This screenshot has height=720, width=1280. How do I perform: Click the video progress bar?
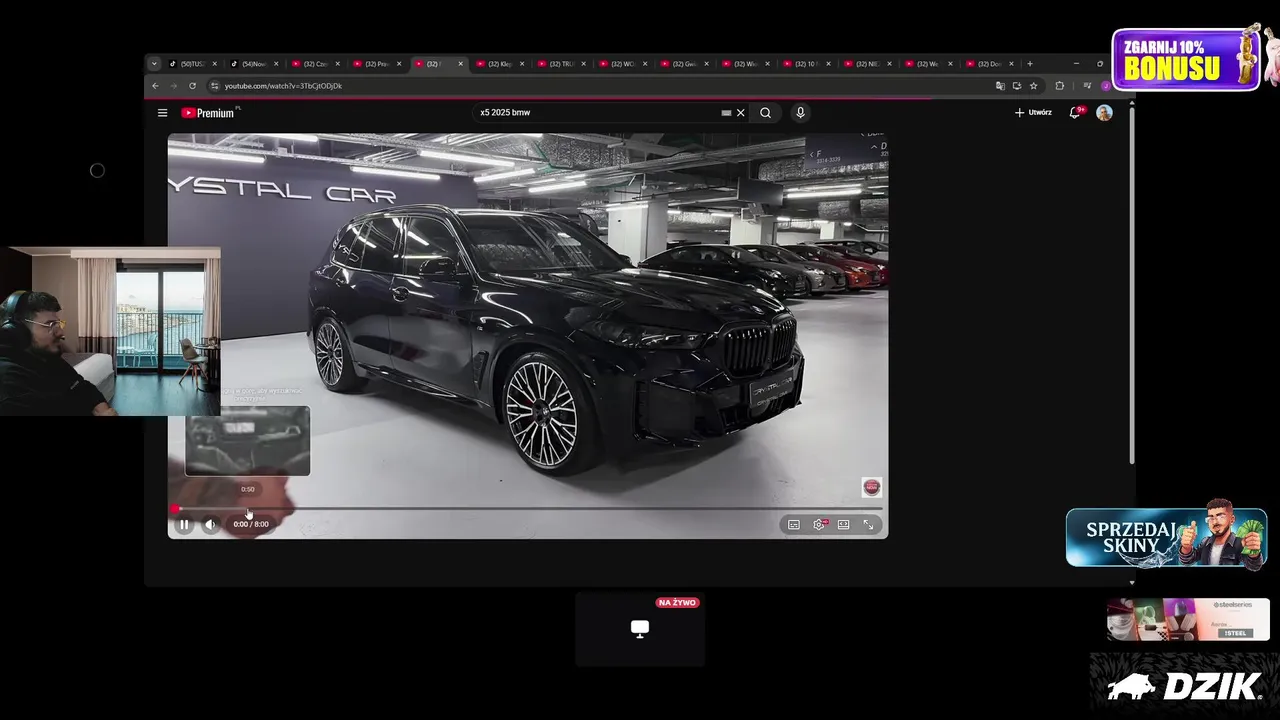tap(528, 508)
